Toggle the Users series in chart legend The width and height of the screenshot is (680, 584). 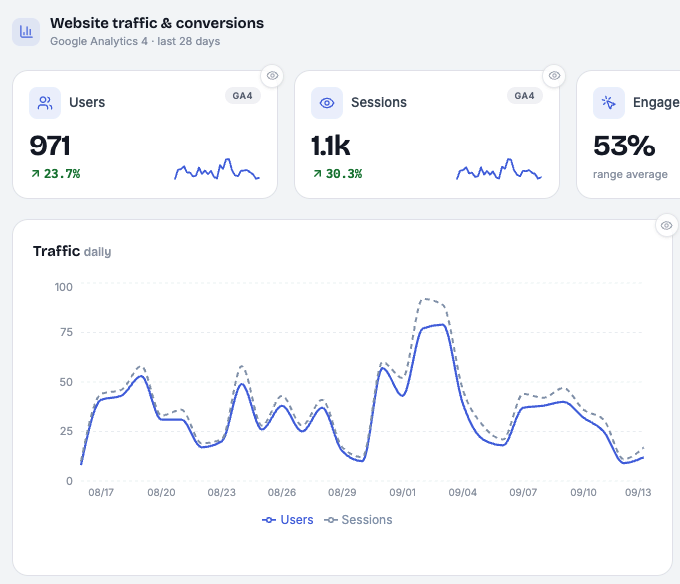[x=288, y=520]
